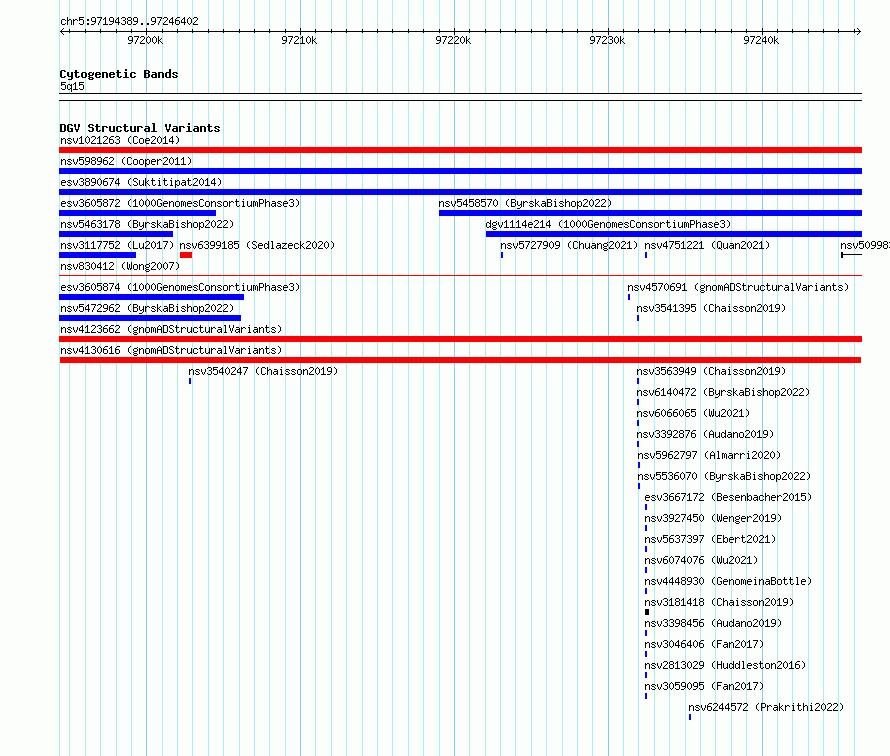Click the thin red nsv830412 line
The image size is (890, 756).
click(x=460, y=276)
